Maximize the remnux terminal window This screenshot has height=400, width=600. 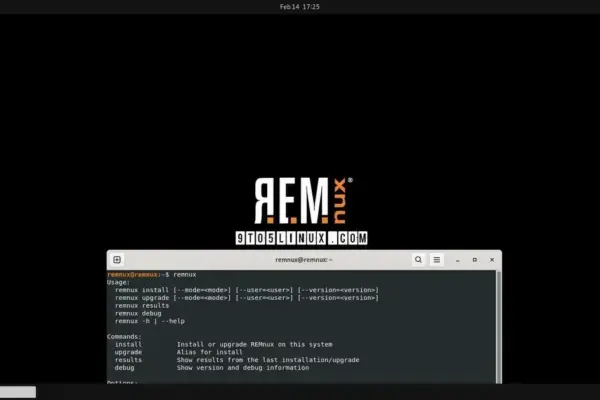point(474,260)
